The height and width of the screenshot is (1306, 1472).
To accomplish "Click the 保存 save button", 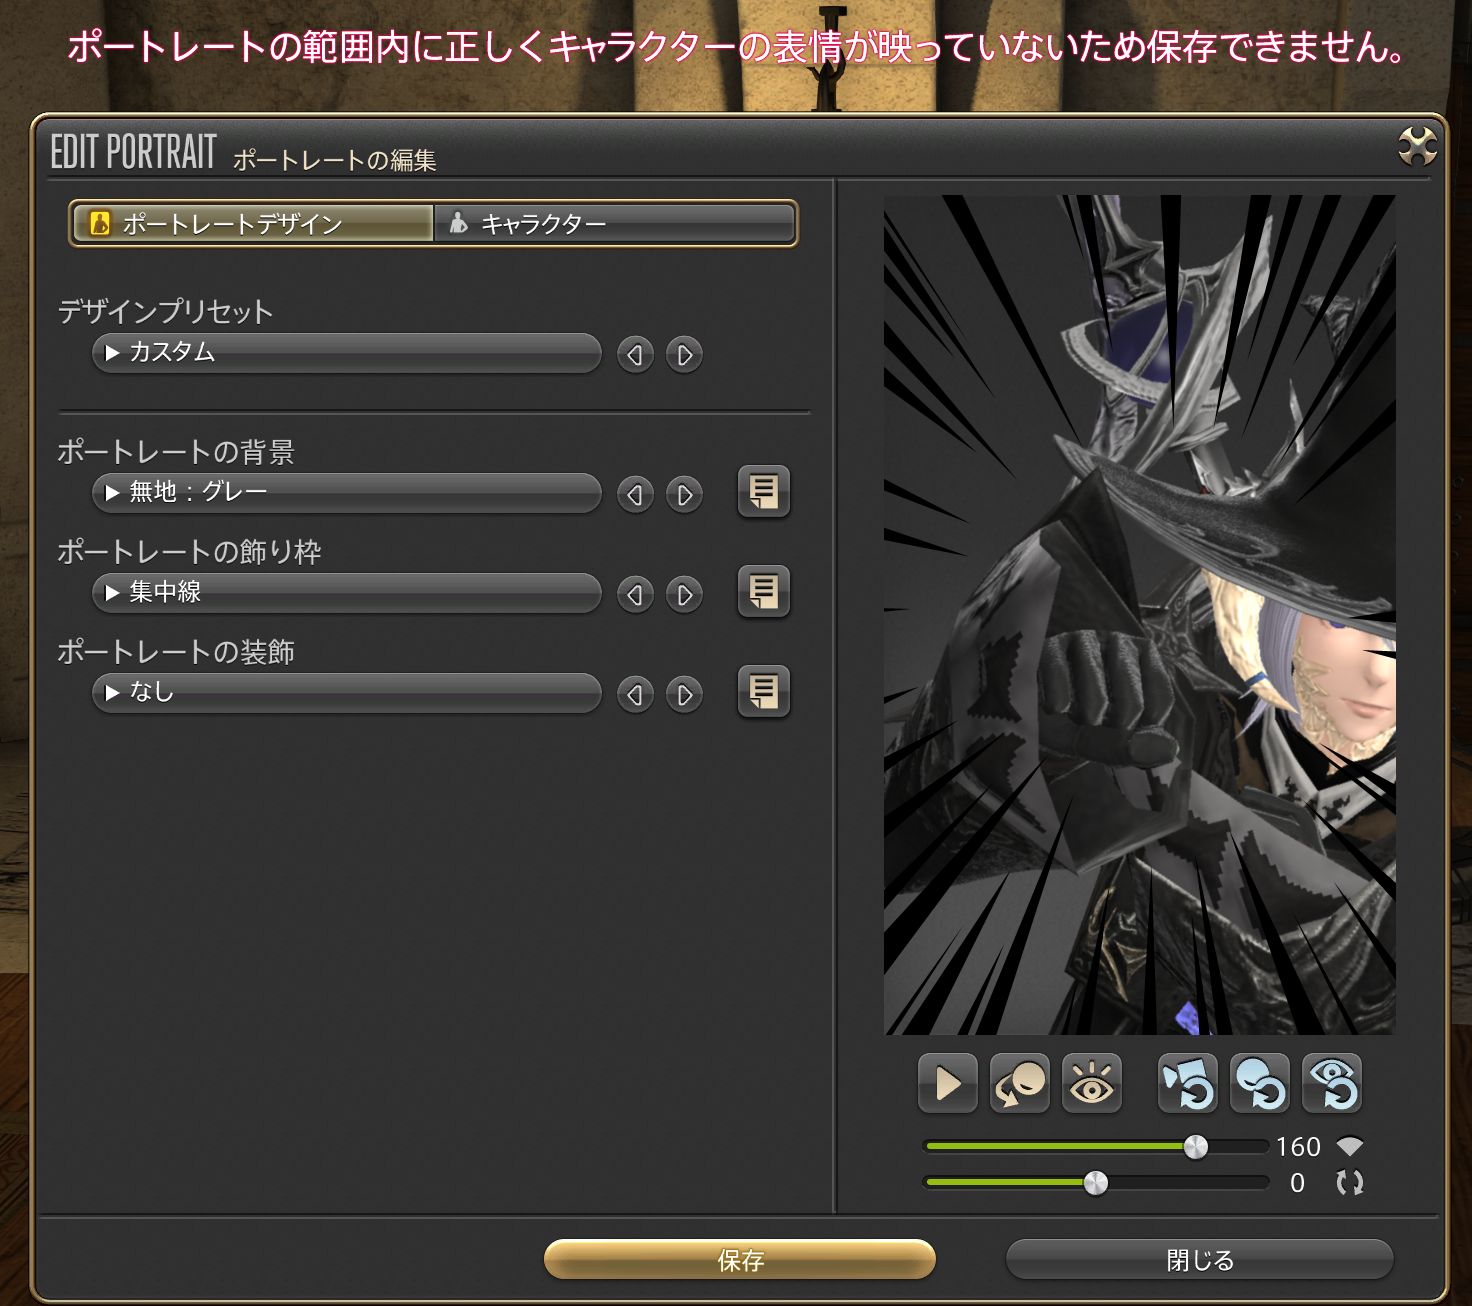I will (x=739, y=1260).
